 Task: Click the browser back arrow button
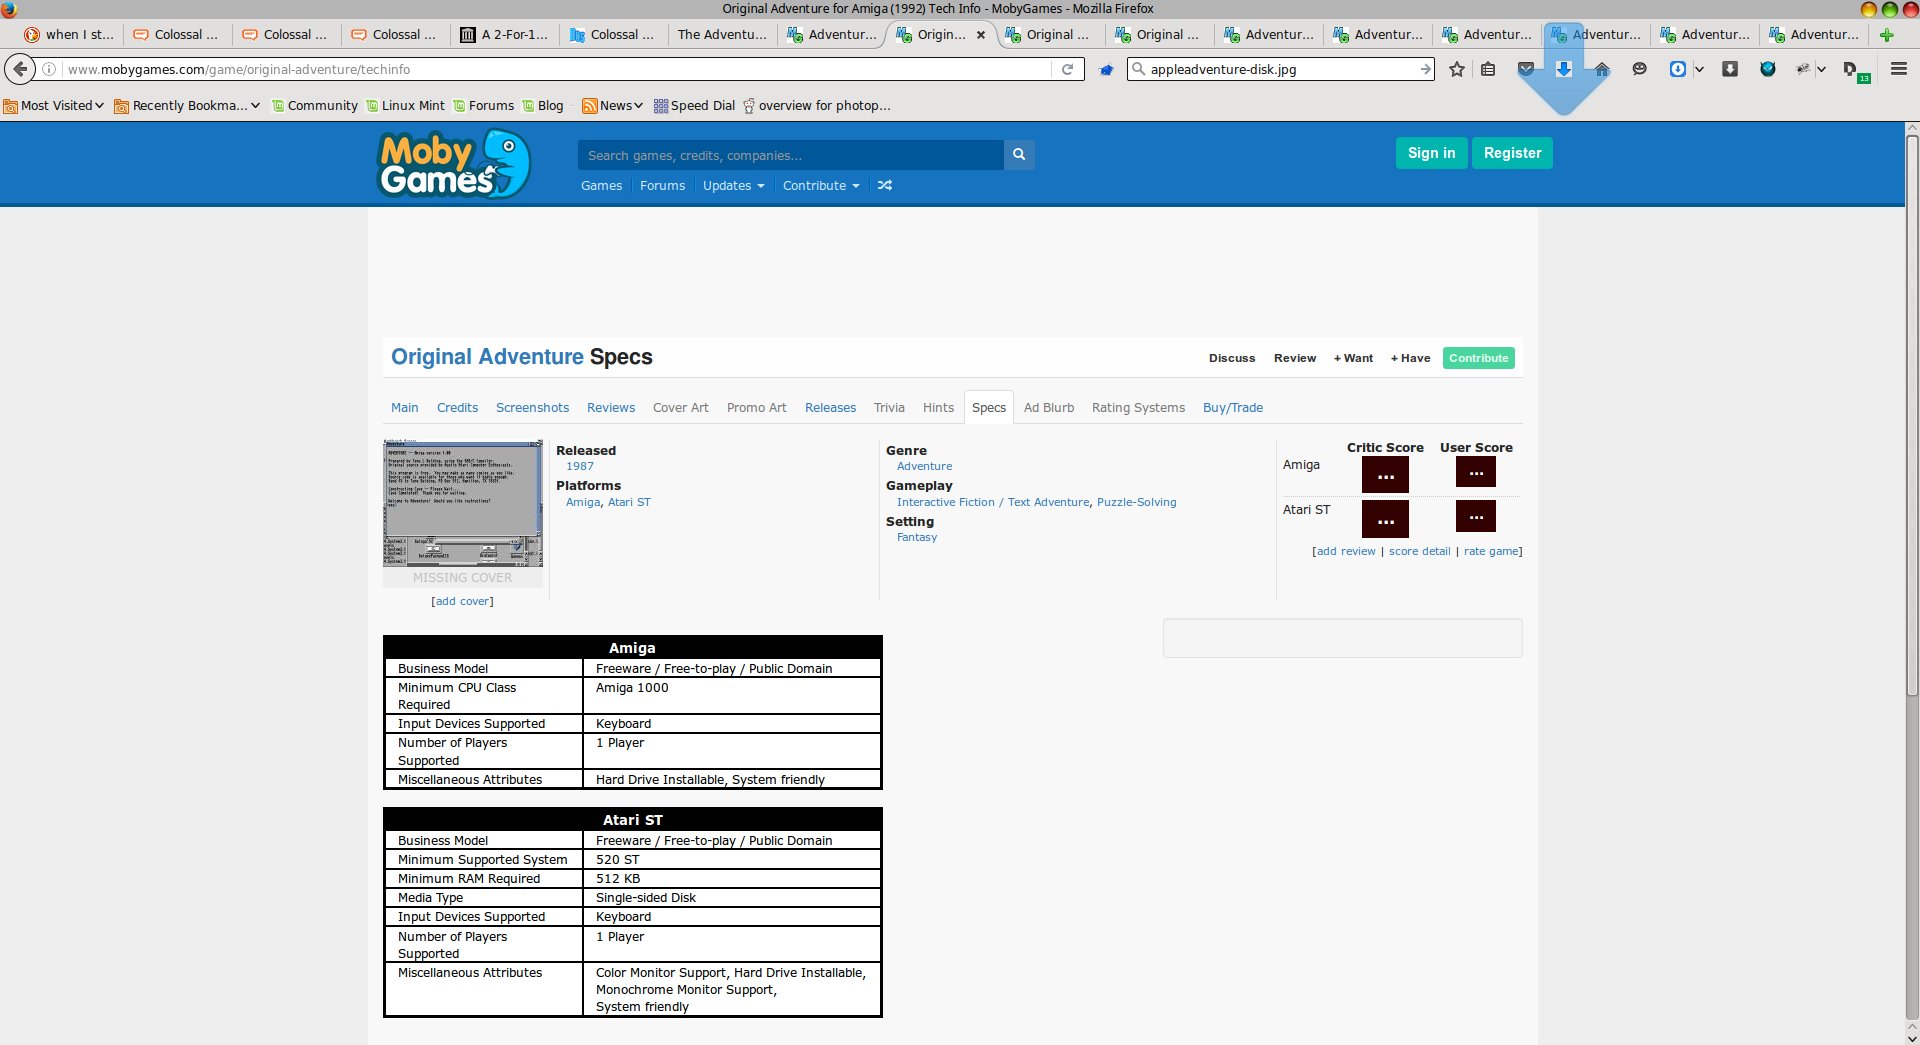[x=20, y=69]
